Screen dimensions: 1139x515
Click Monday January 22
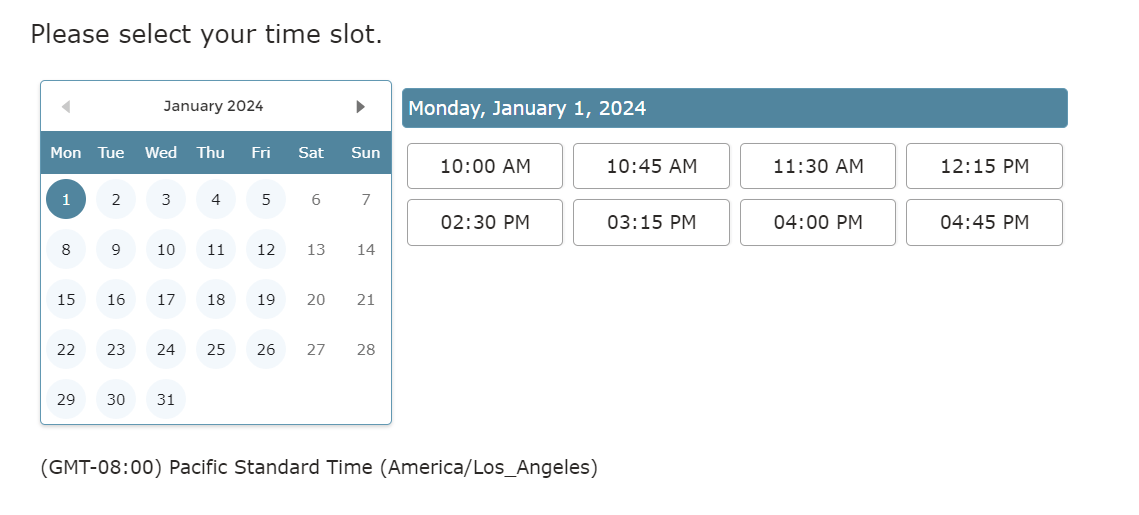pyautogui.click(x=66, y=349)
